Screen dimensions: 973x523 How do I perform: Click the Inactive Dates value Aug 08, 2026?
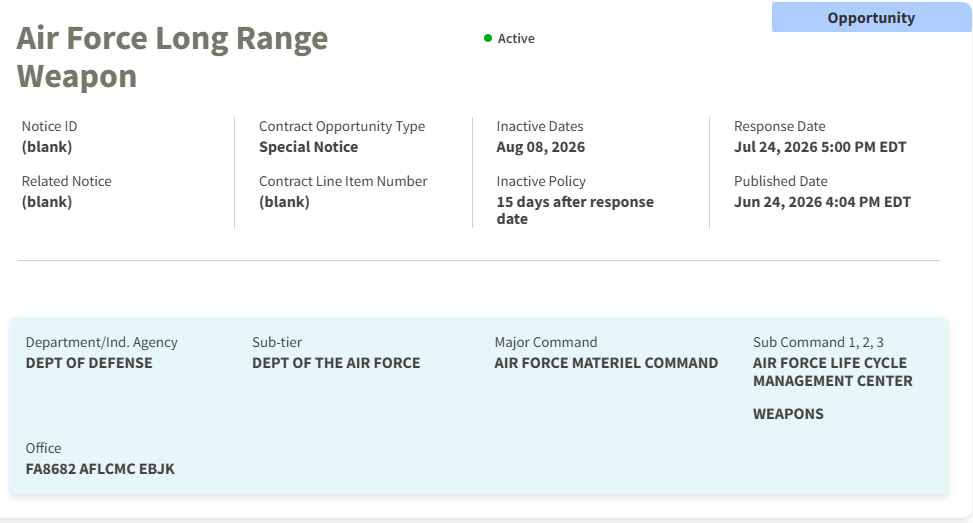(x=540, y=147)
